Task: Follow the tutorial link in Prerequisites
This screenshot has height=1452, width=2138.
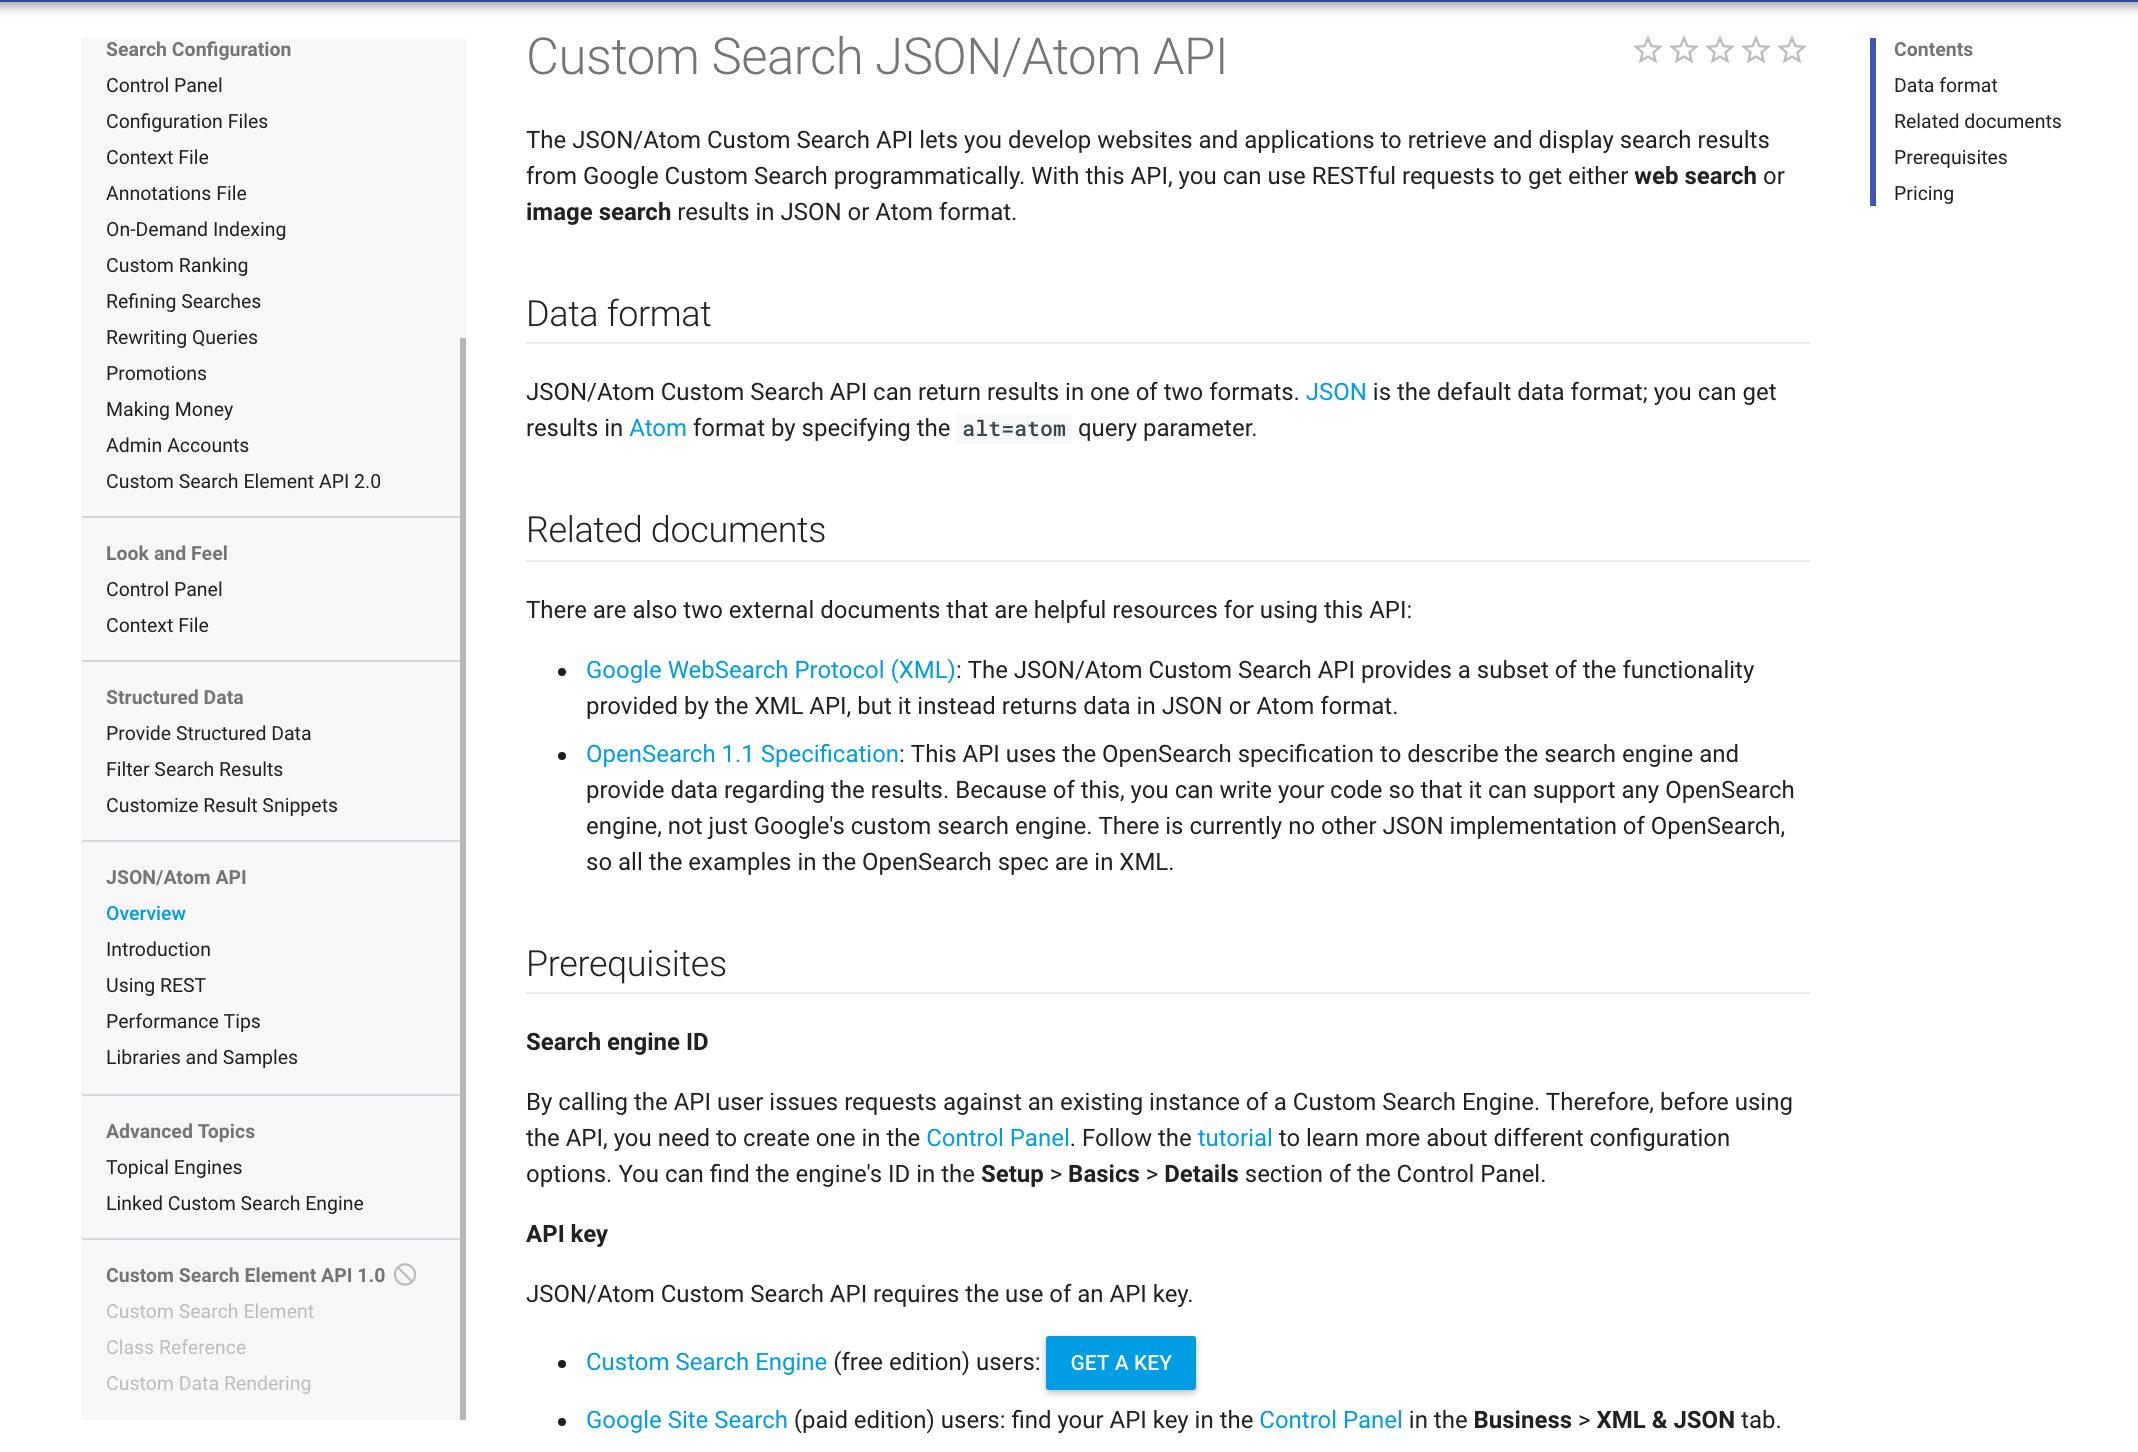Action: [x=1234, y=1138]
